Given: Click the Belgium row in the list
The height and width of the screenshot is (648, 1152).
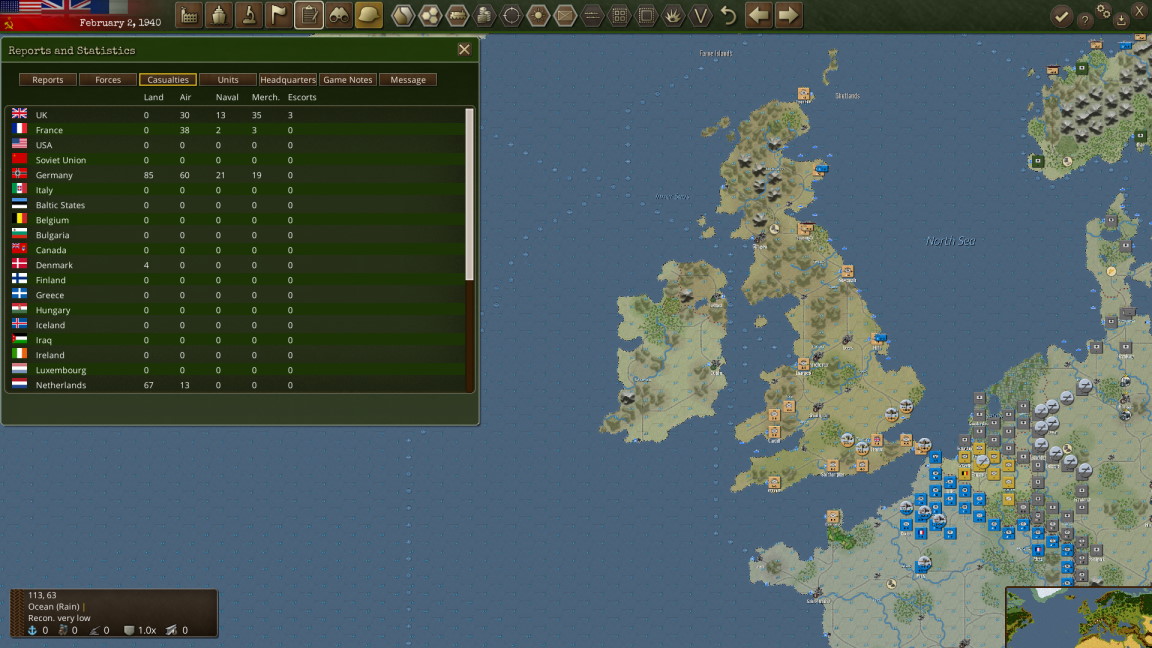Looking at the screenshot, I should [235, 220].
